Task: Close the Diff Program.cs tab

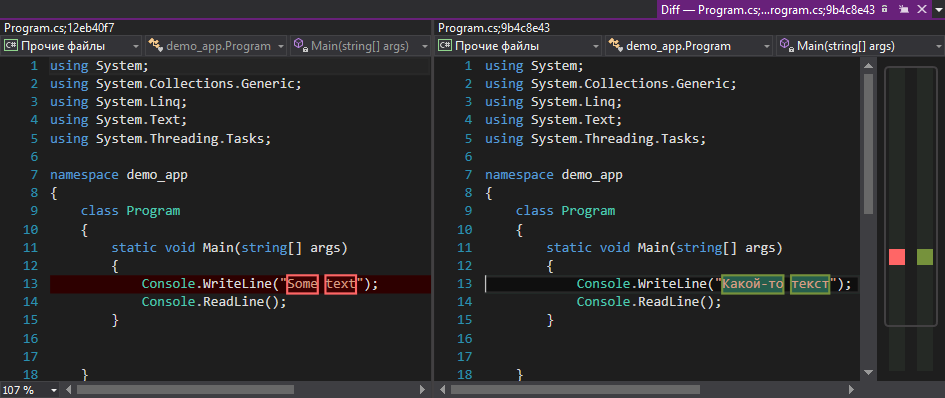Action: click(x=922, y=9)
